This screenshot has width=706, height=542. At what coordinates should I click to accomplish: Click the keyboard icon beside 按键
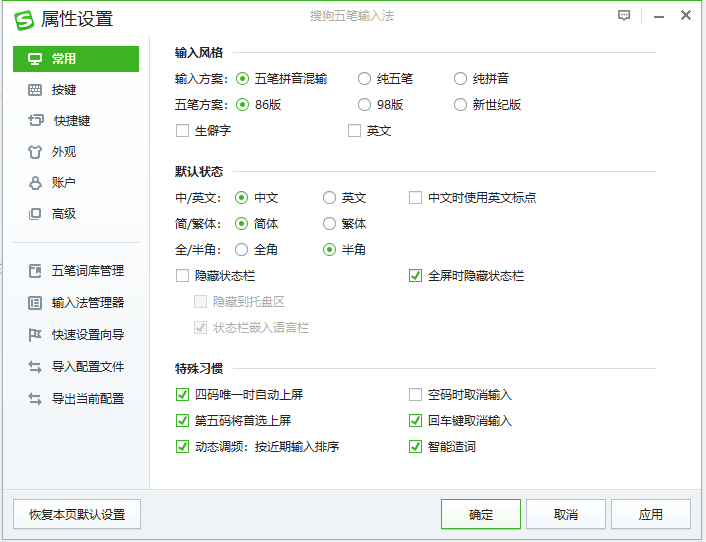pos(35,90)
